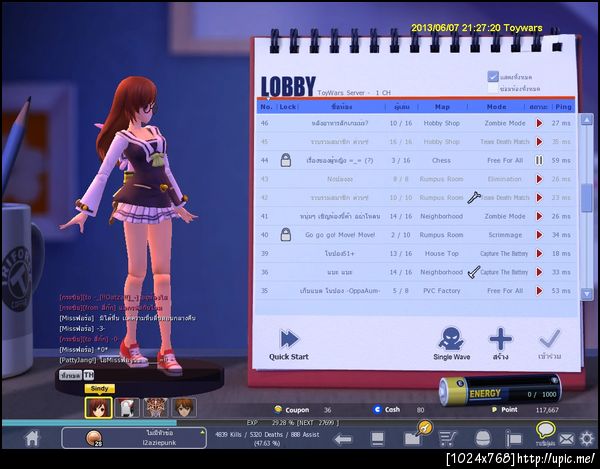The image size is (600, 469).
Task: Click the checkmark join room icon
Action: pyautogui.click(x=550, y=338)
